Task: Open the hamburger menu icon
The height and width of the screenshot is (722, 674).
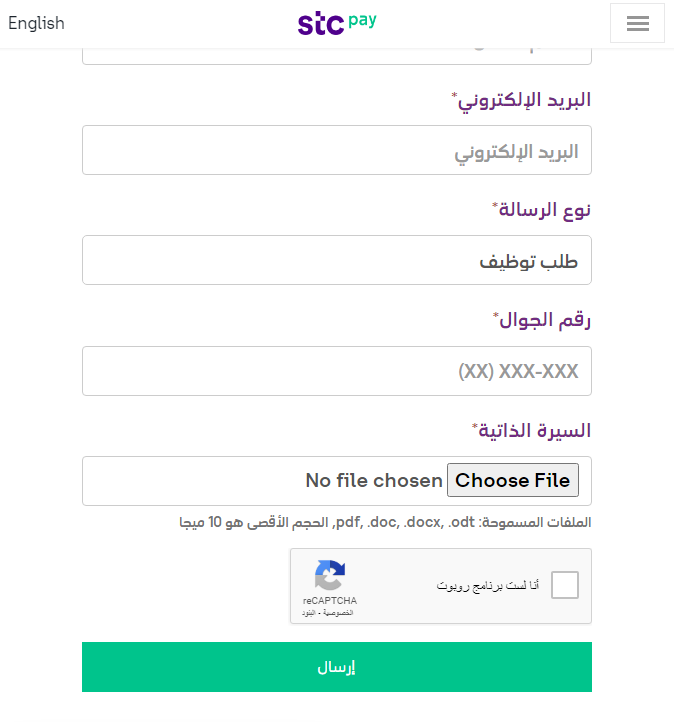Action: 637,23
